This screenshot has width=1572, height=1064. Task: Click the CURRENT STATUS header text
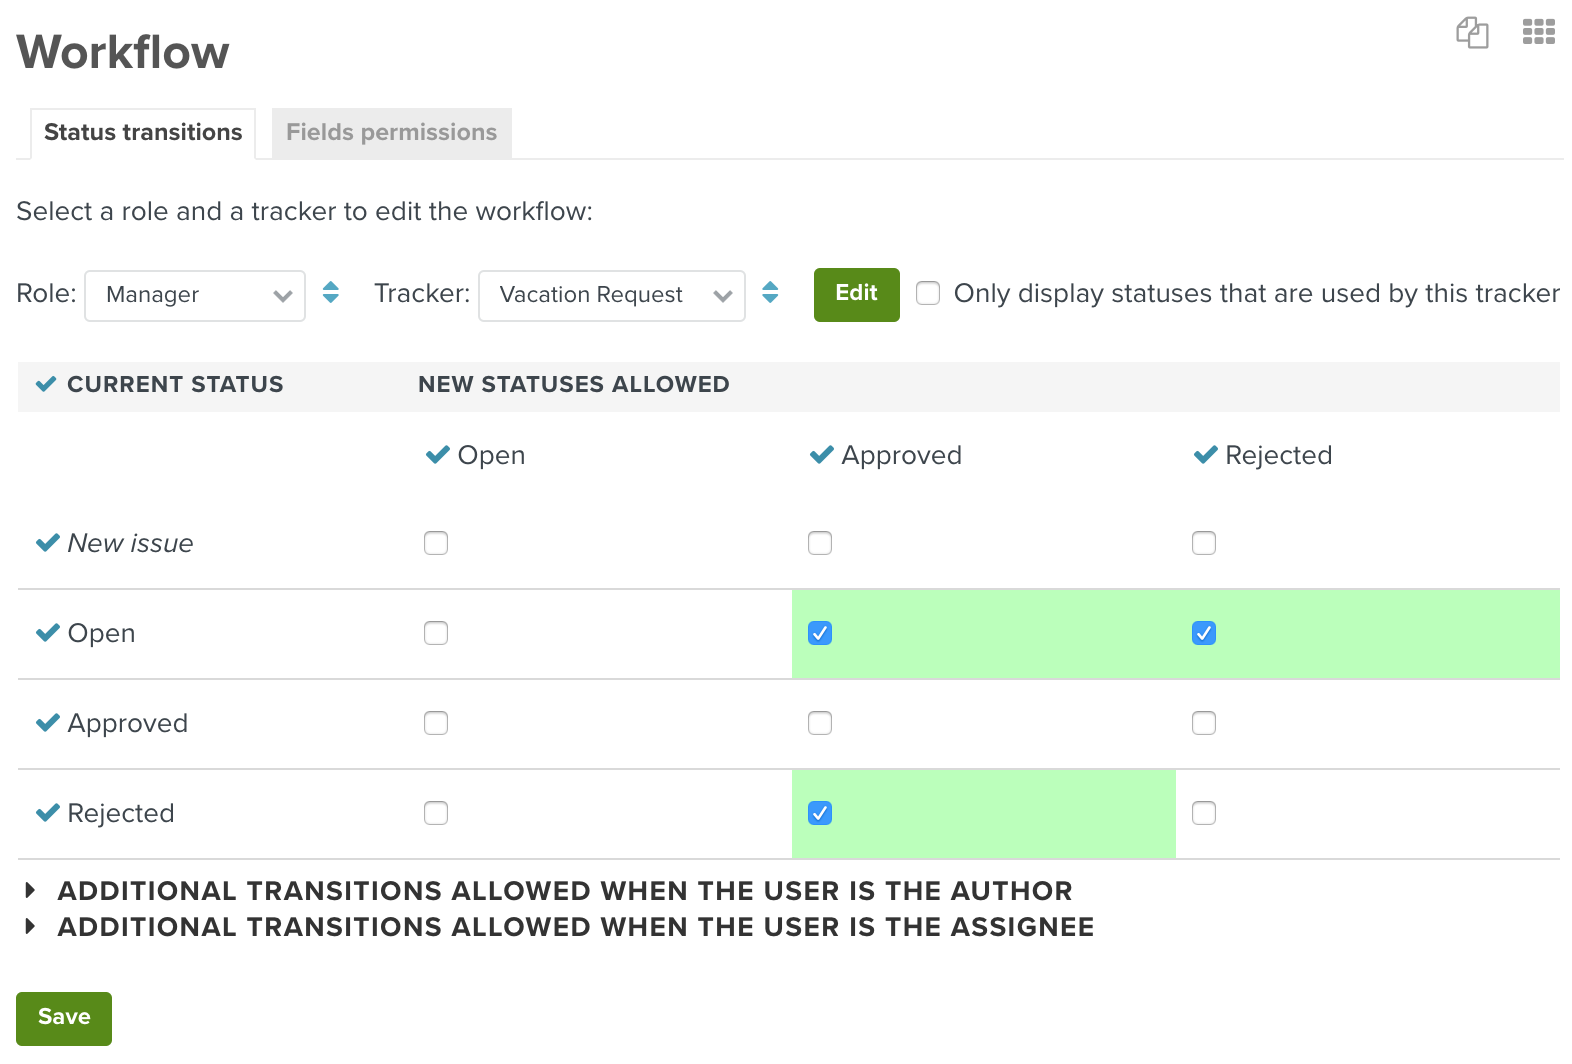click(175, 384)
